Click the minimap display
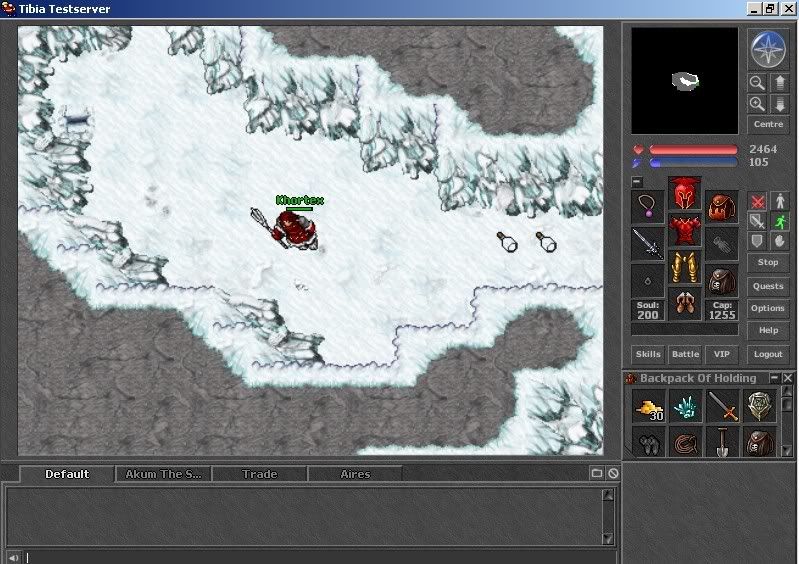Image resolution: width=799 pixels, height=564 pixels. [x=684, y=80]
